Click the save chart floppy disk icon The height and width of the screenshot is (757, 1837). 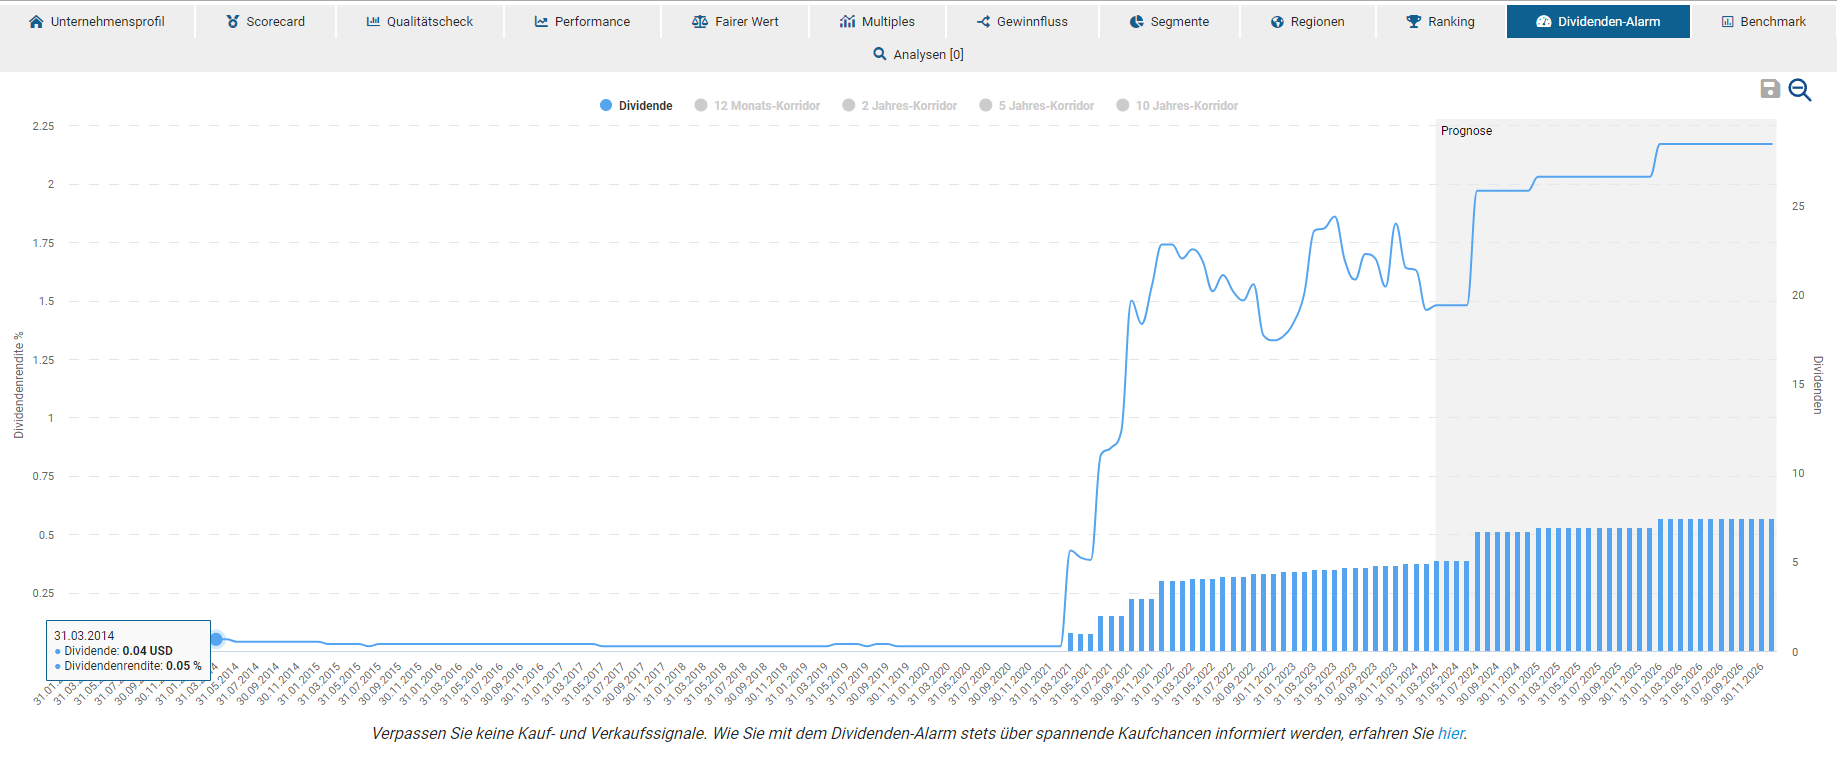pyautogui.click(x=1770, y=89)
